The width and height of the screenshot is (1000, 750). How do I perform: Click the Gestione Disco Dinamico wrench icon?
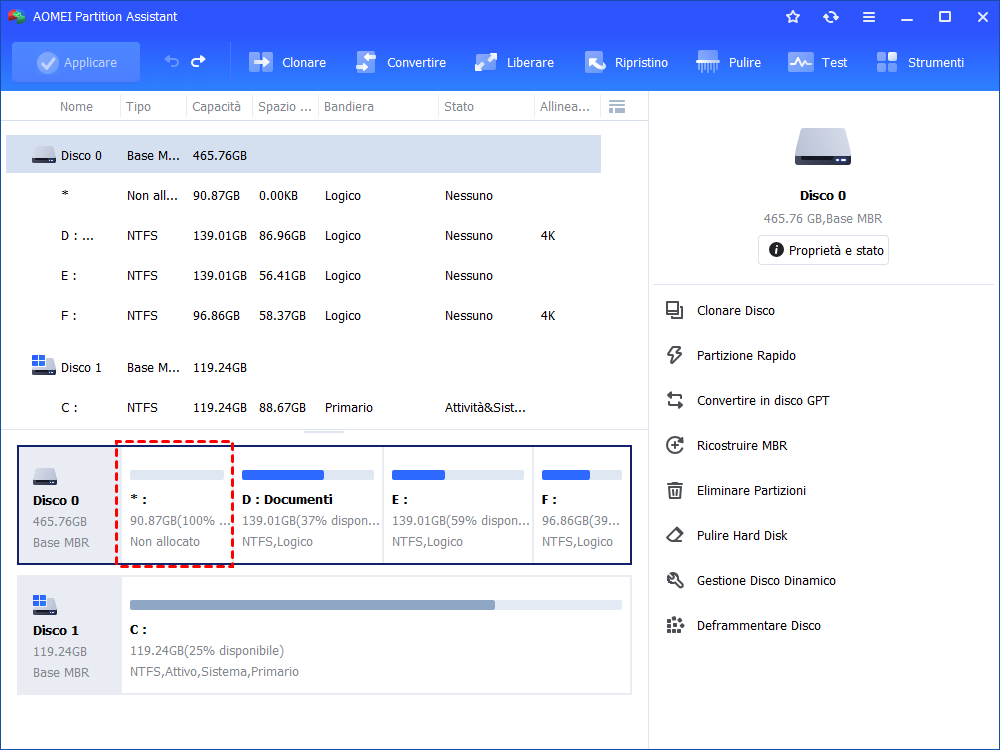675,580
